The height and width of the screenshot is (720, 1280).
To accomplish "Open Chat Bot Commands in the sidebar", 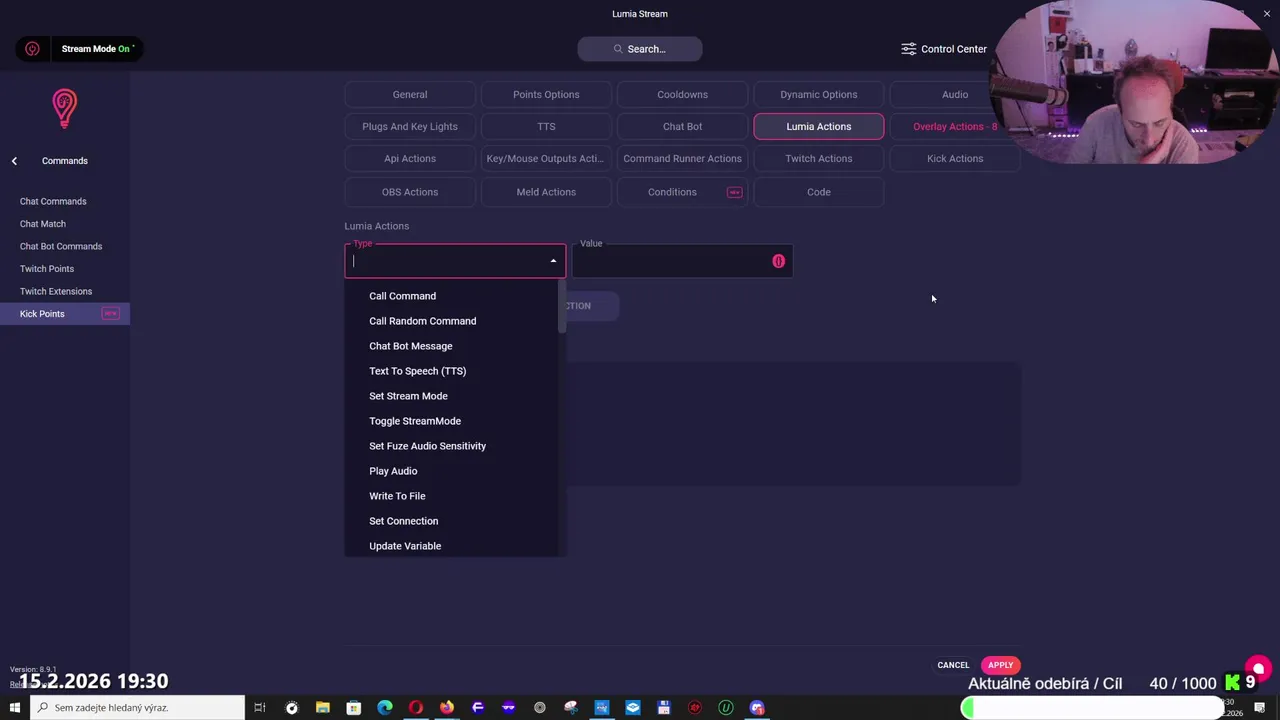I will [61, 246].
